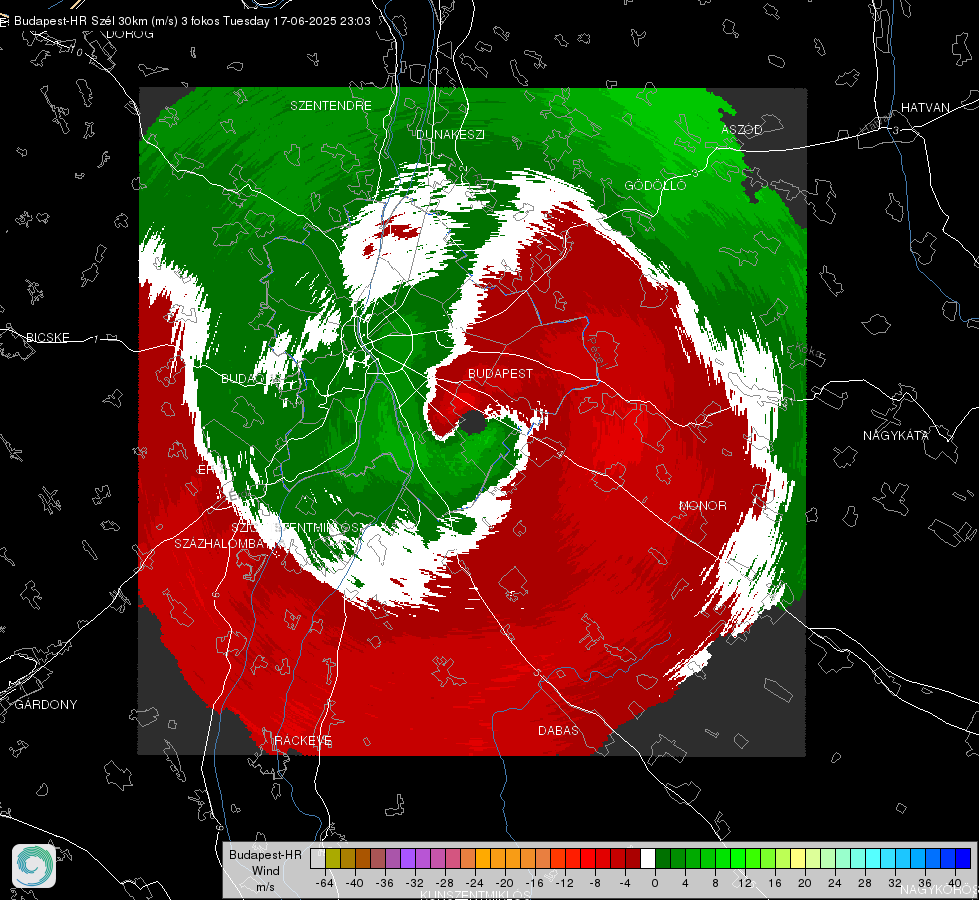Viewport: 979px width, 900px height.
Task: Click the -36 legend value
Action: (385, 883)
